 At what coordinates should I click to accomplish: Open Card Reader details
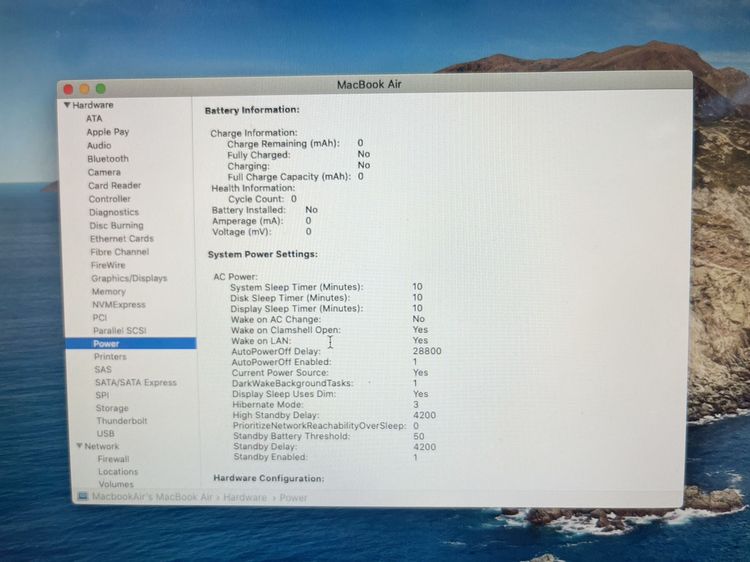tap(114, 185)
